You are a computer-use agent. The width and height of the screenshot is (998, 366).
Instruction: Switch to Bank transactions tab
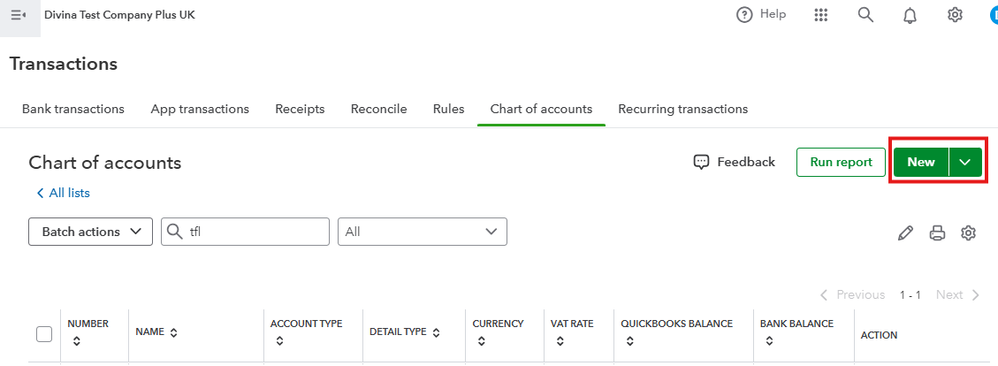73,109
